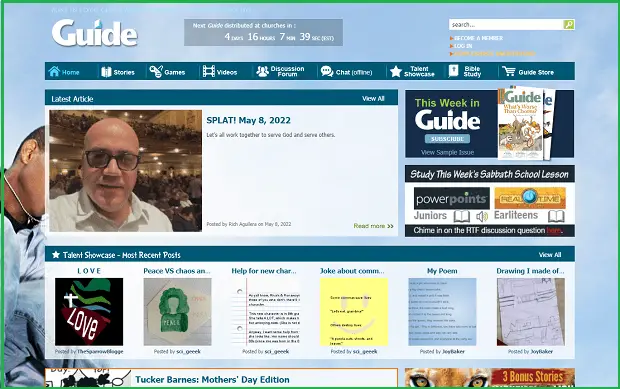The image size is (620, 389).
Task: Click the 'This Week in' banner text
Action: point(447,103)
